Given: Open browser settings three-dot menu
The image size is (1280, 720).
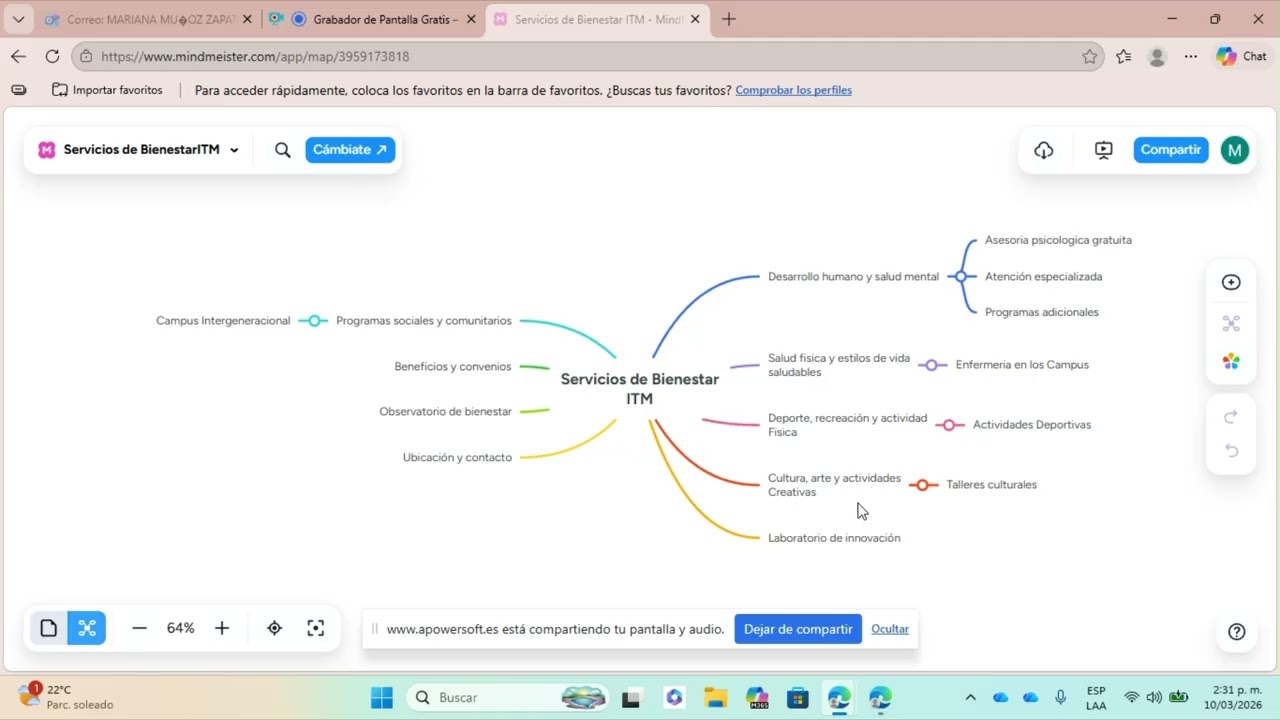Looking at the screenshot, I should tap(1191, 57).
